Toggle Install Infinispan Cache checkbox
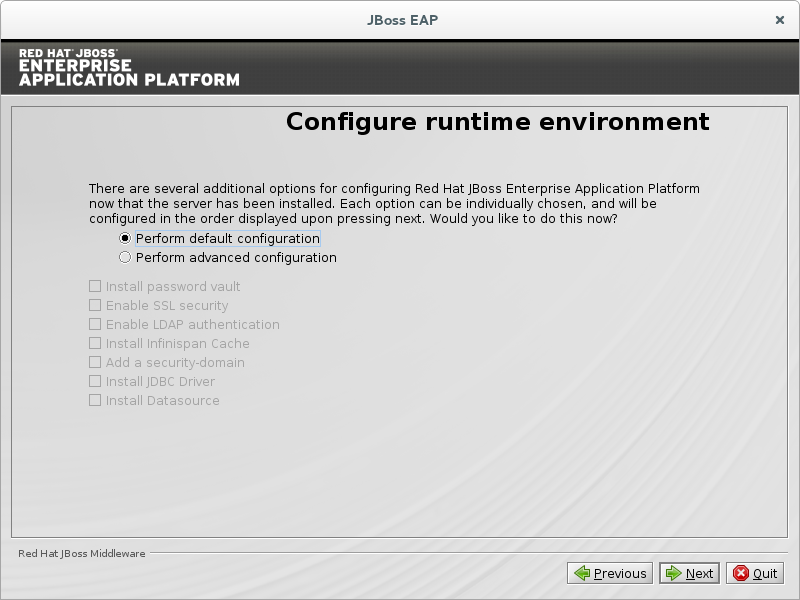Screen dimensions: 800x600 tap(95, 344)
